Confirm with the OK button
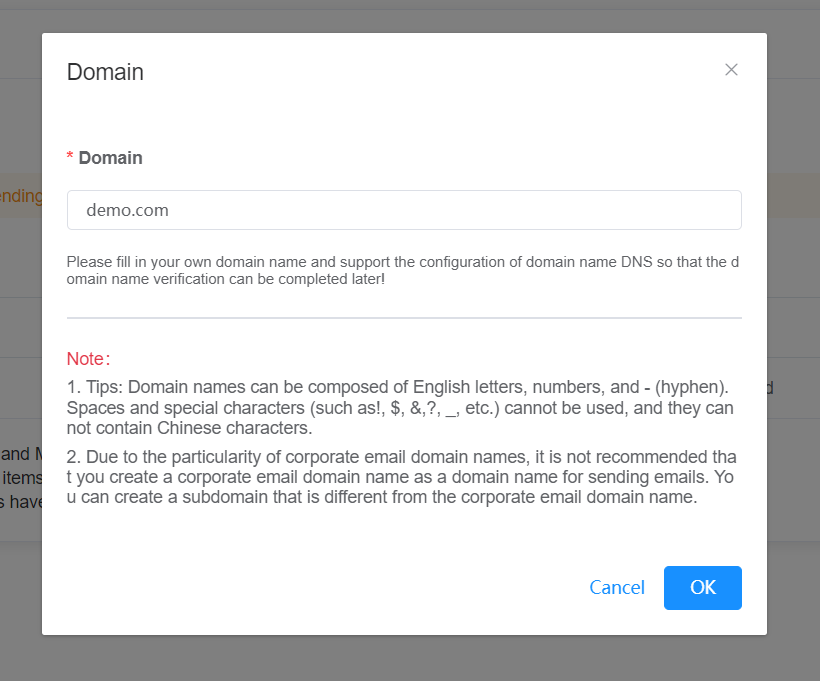The width and height of the screenshot is (820, 681). click(702, 587)
